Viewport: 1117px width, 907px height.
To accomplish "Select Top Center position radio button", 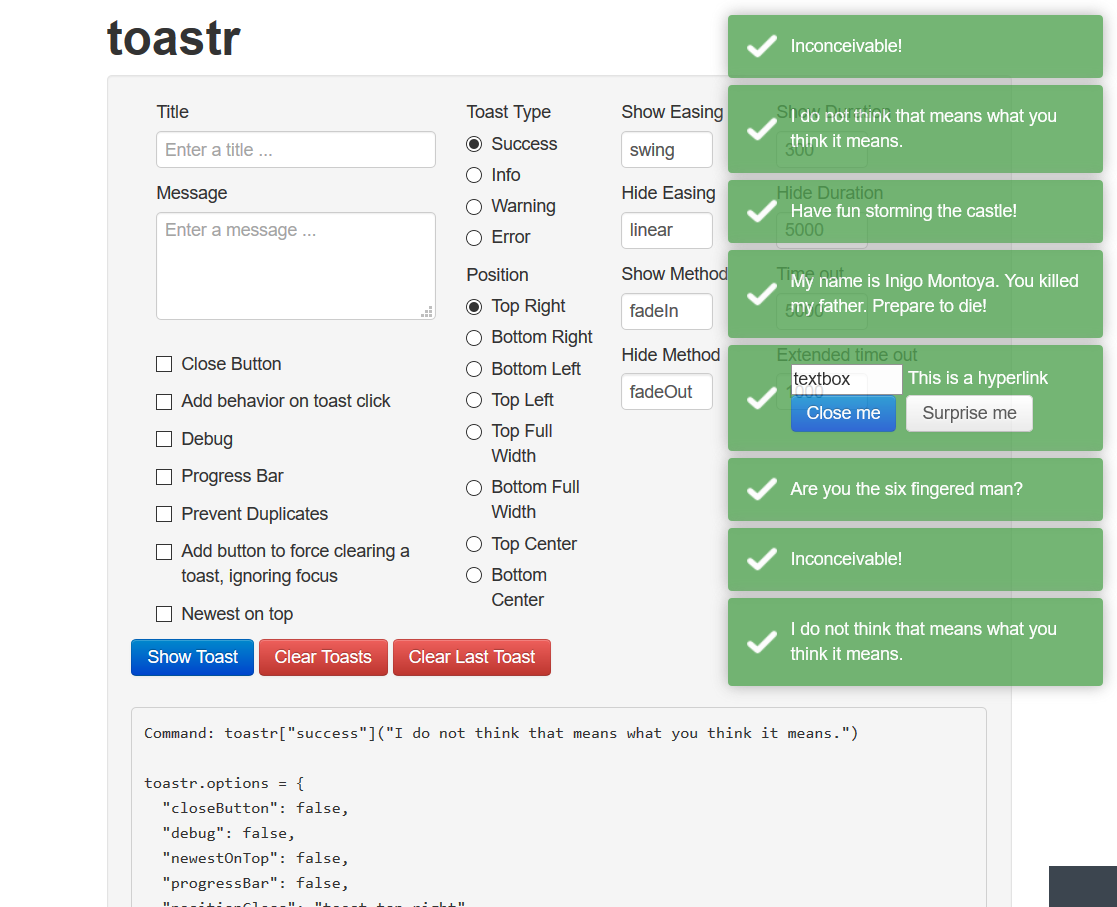I will tap(474, 544).
